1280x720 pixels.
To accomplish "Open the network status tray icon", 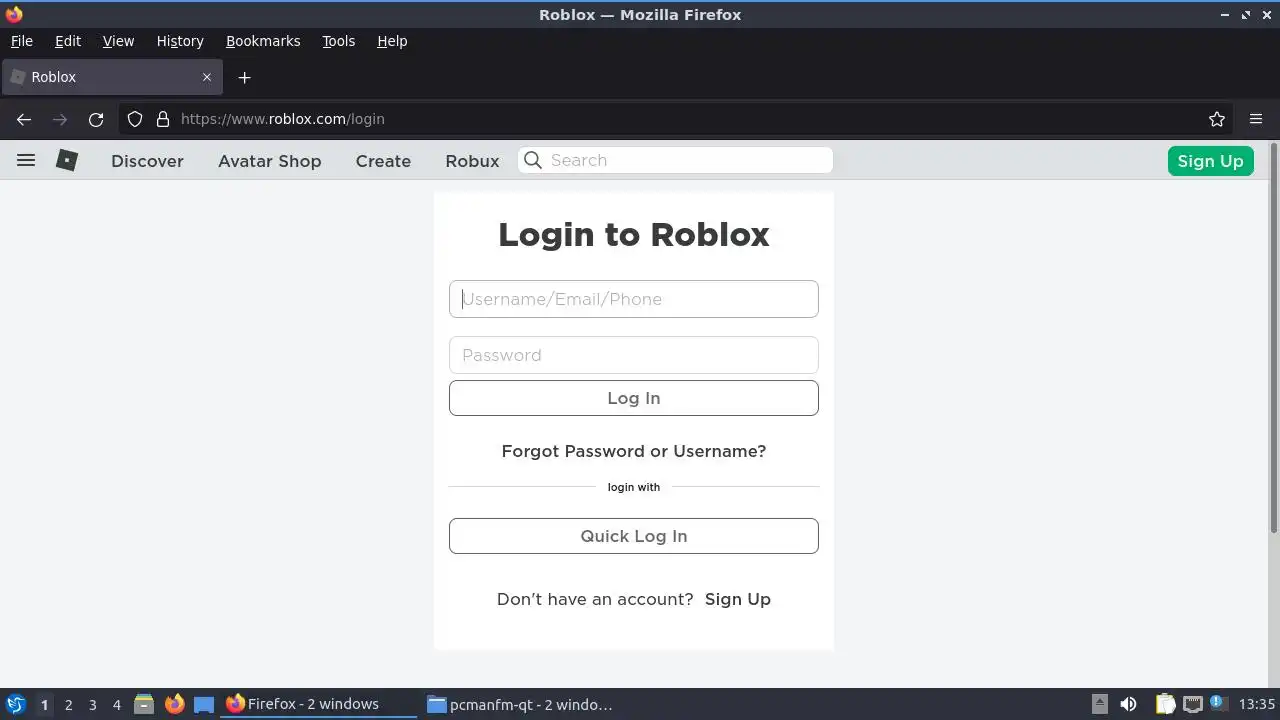I will click(1192, 704).
